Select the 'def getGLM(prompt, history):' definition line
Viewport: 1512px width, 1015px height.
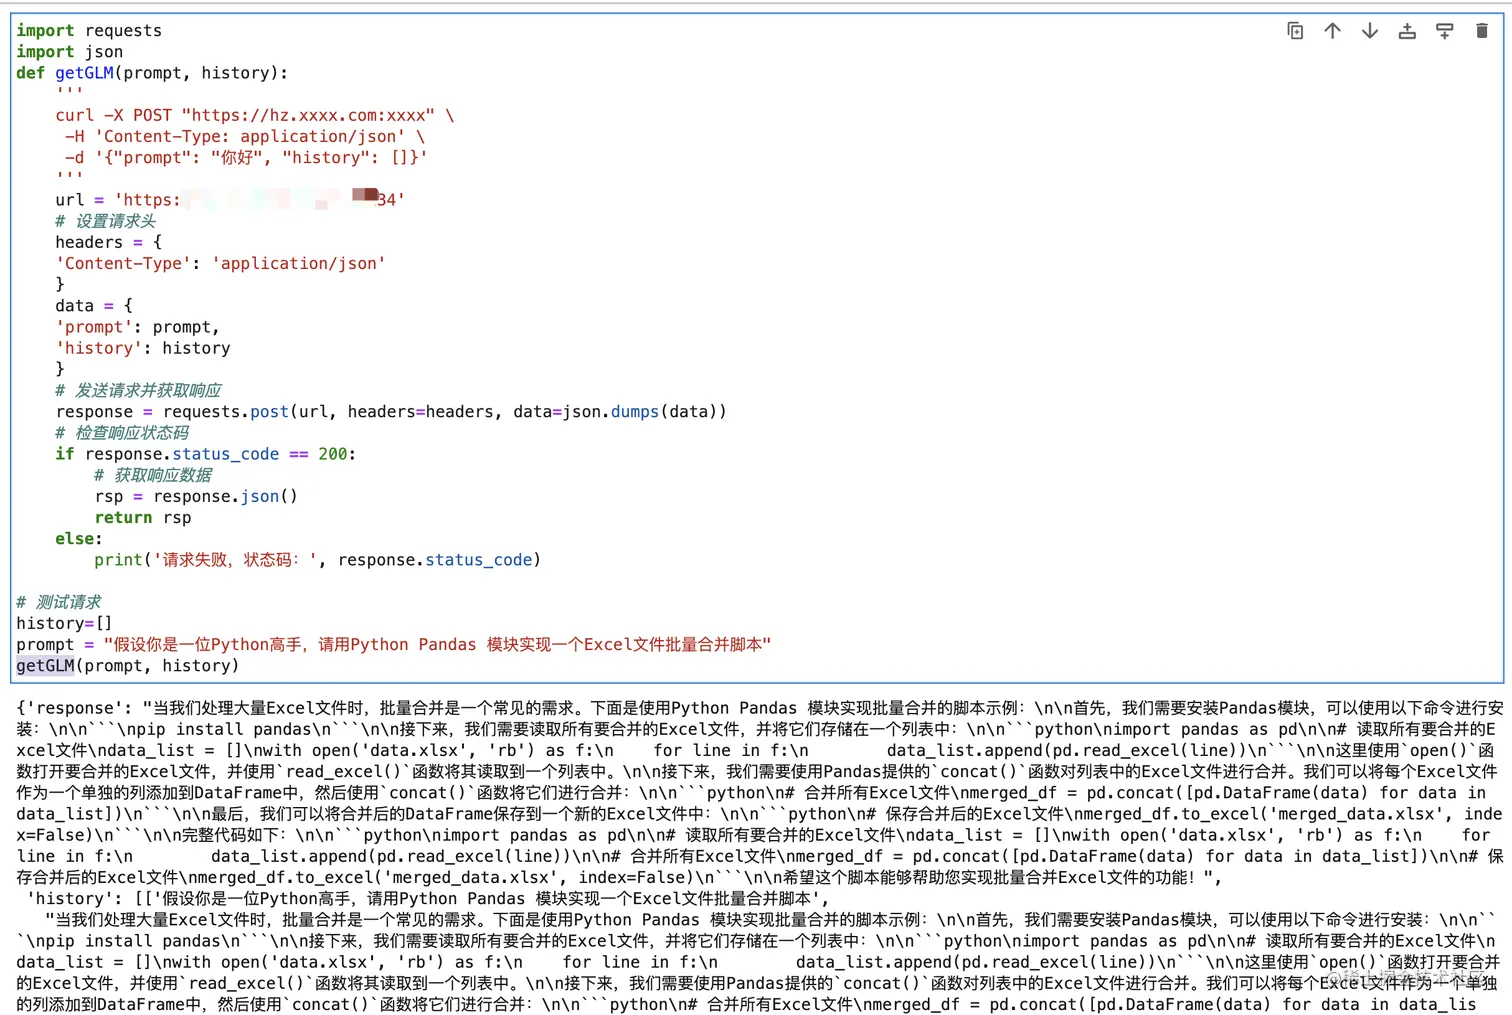152,73
